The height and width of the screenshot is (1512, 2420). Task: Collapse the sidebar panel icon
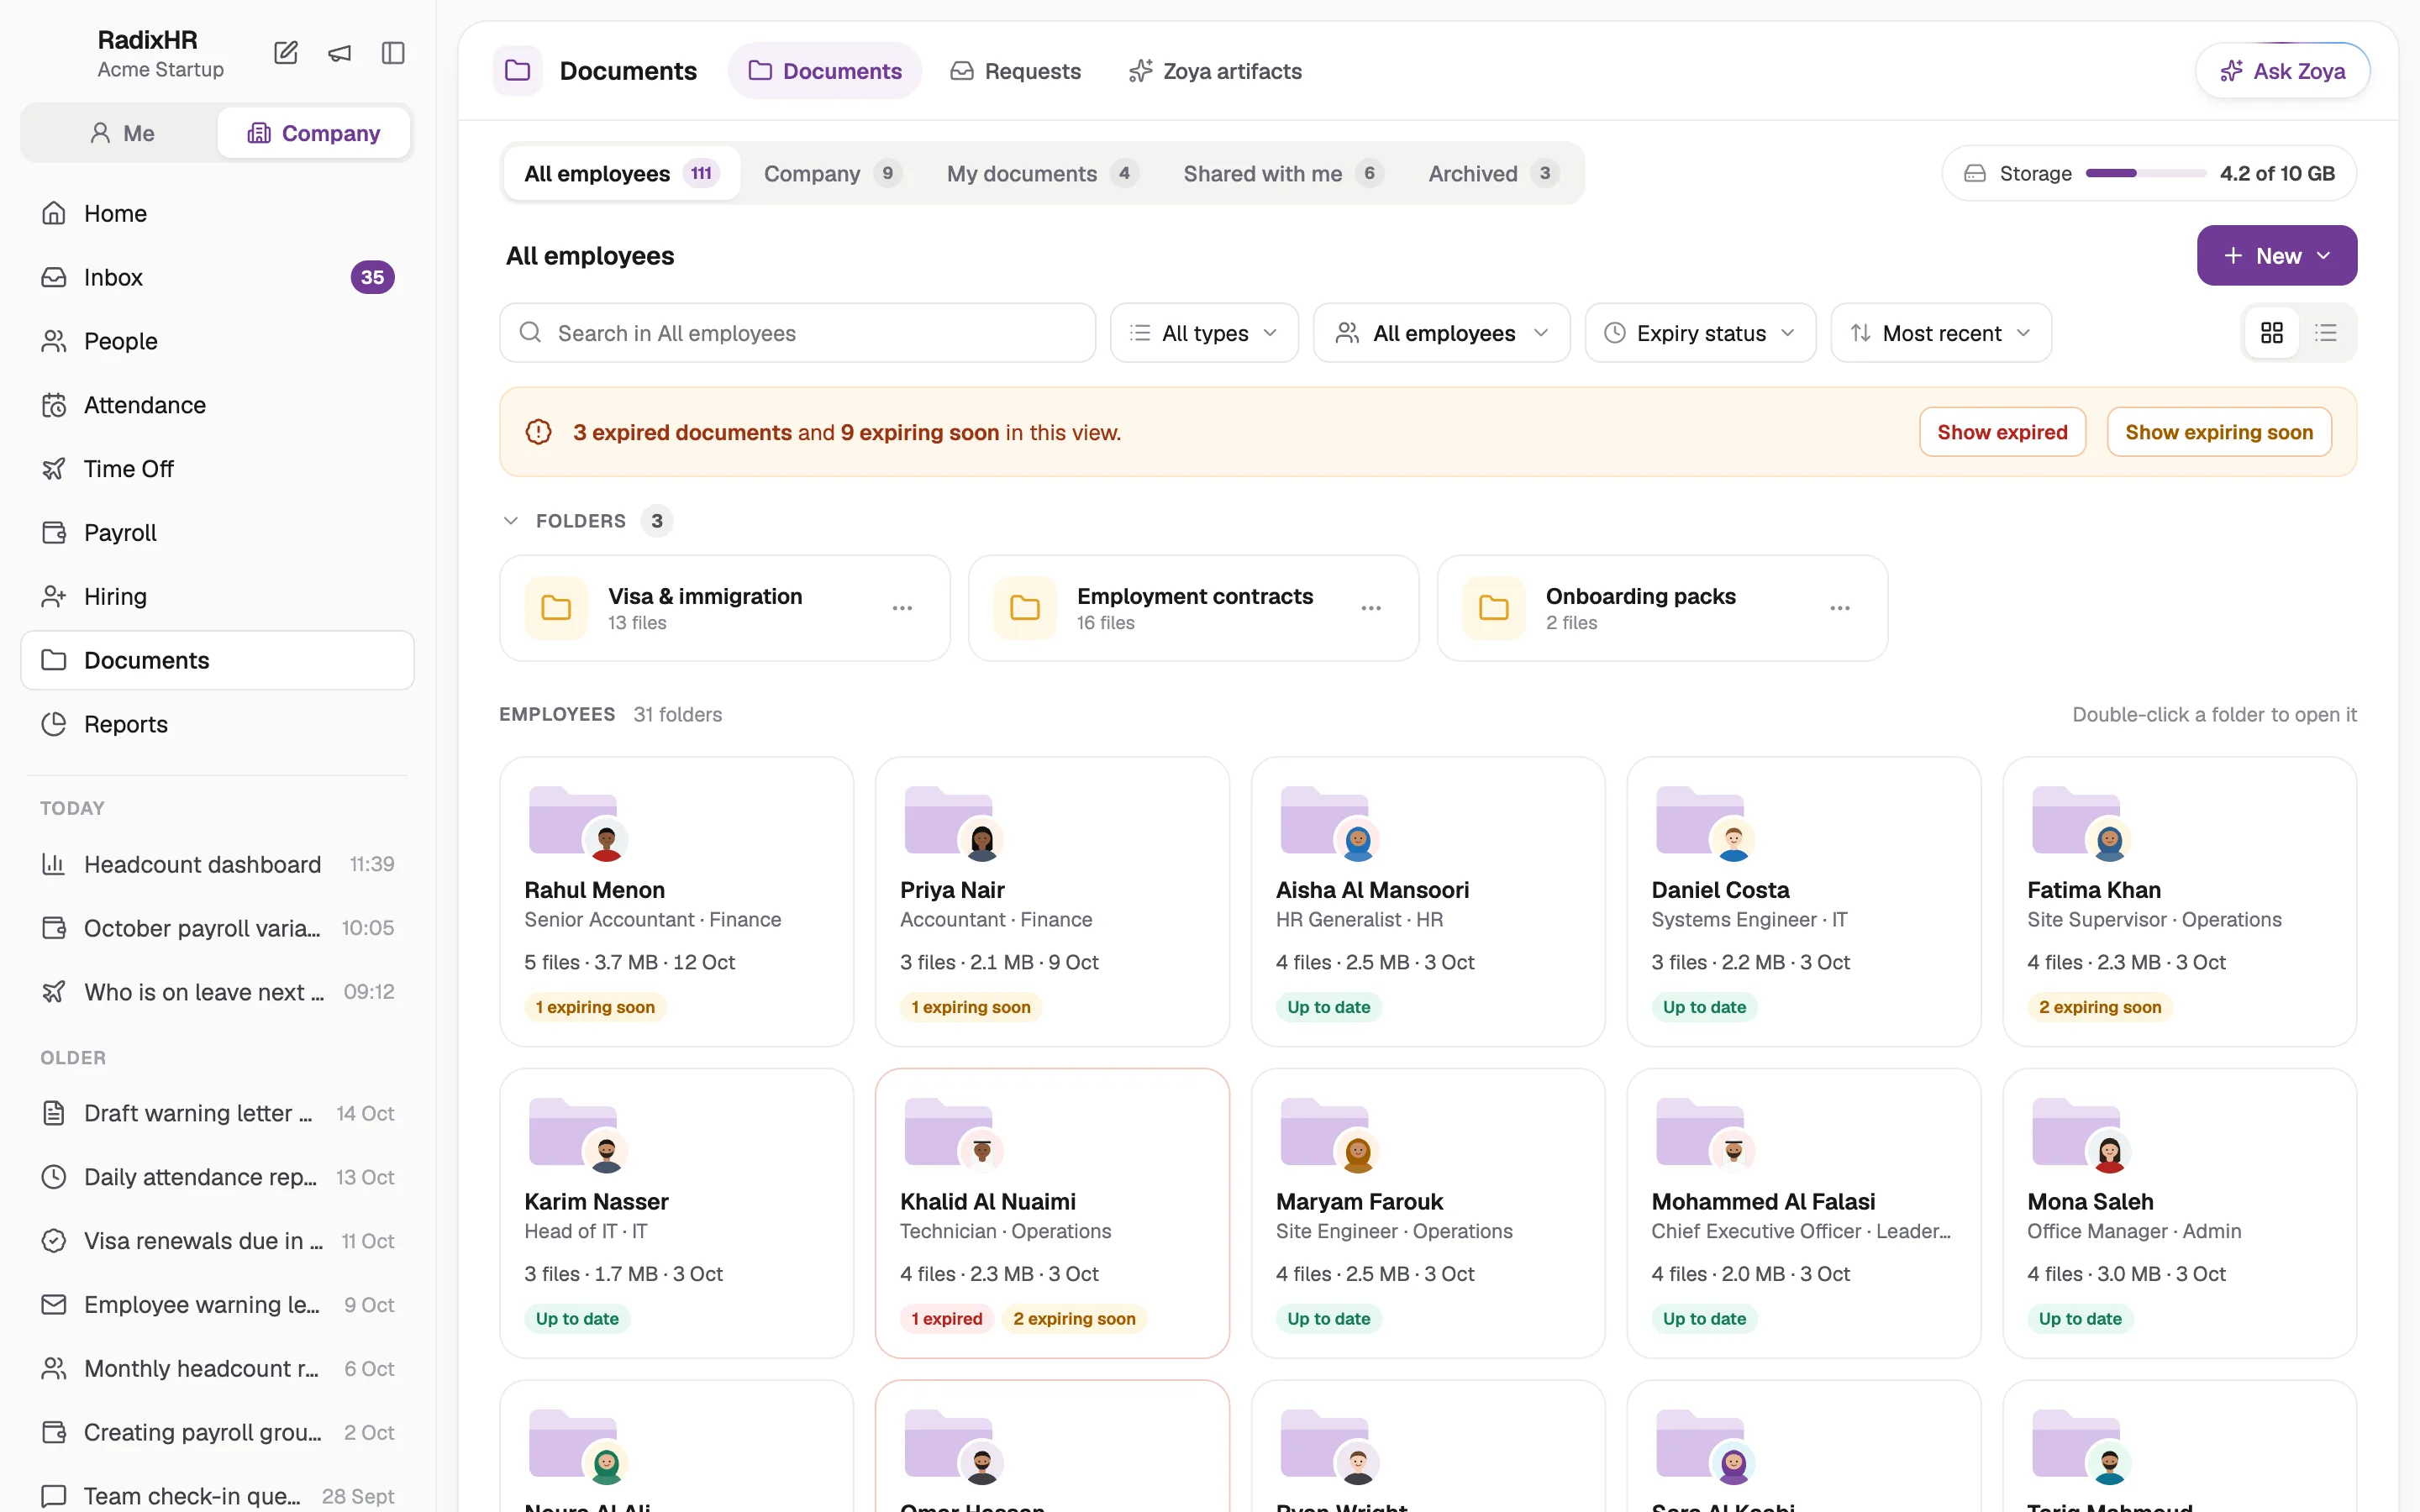click(x=393, y=53)
